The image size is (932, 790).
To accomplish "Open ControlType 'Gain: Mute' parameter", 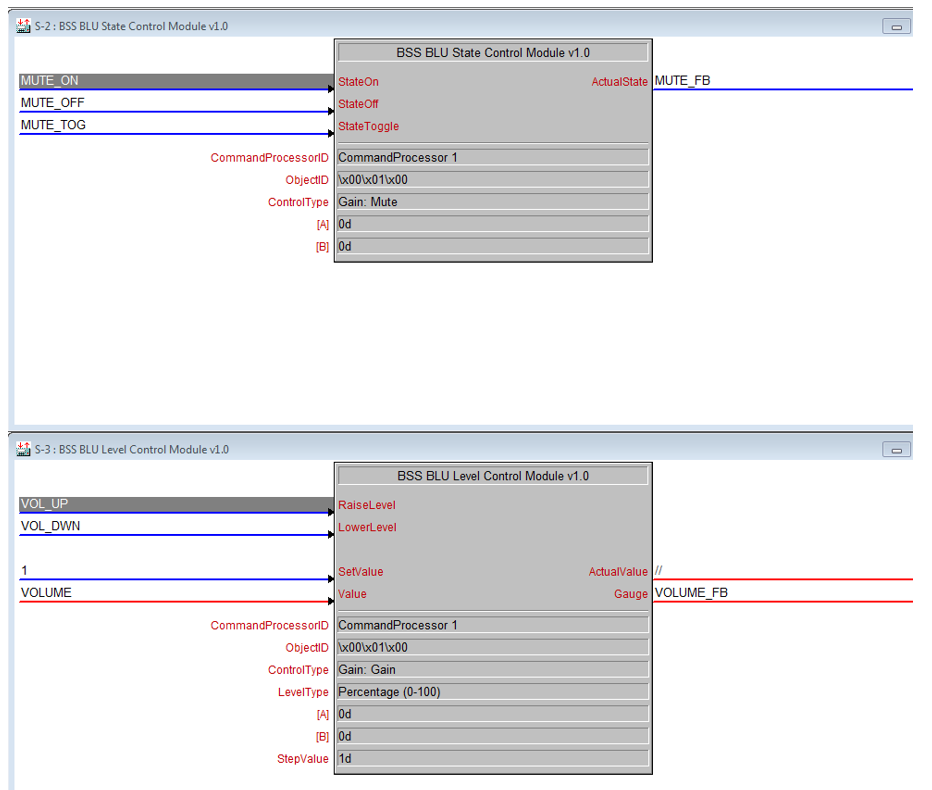I will point(492,202).
